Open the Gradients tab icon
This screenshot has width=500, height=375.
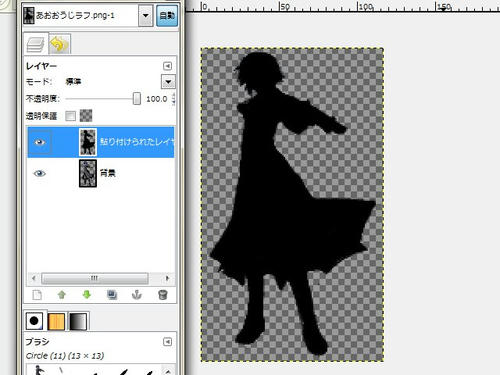(x=78, y=321)
